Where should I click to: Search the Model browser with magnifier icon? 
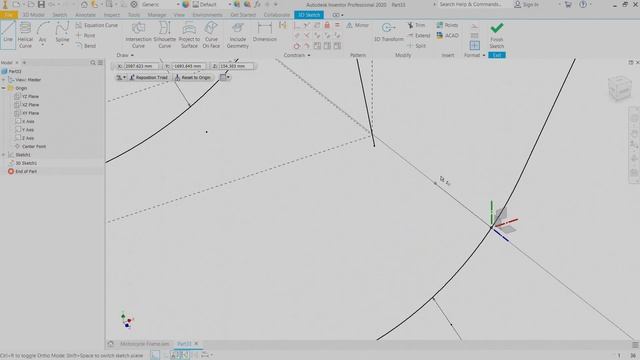tap(93, 62)
